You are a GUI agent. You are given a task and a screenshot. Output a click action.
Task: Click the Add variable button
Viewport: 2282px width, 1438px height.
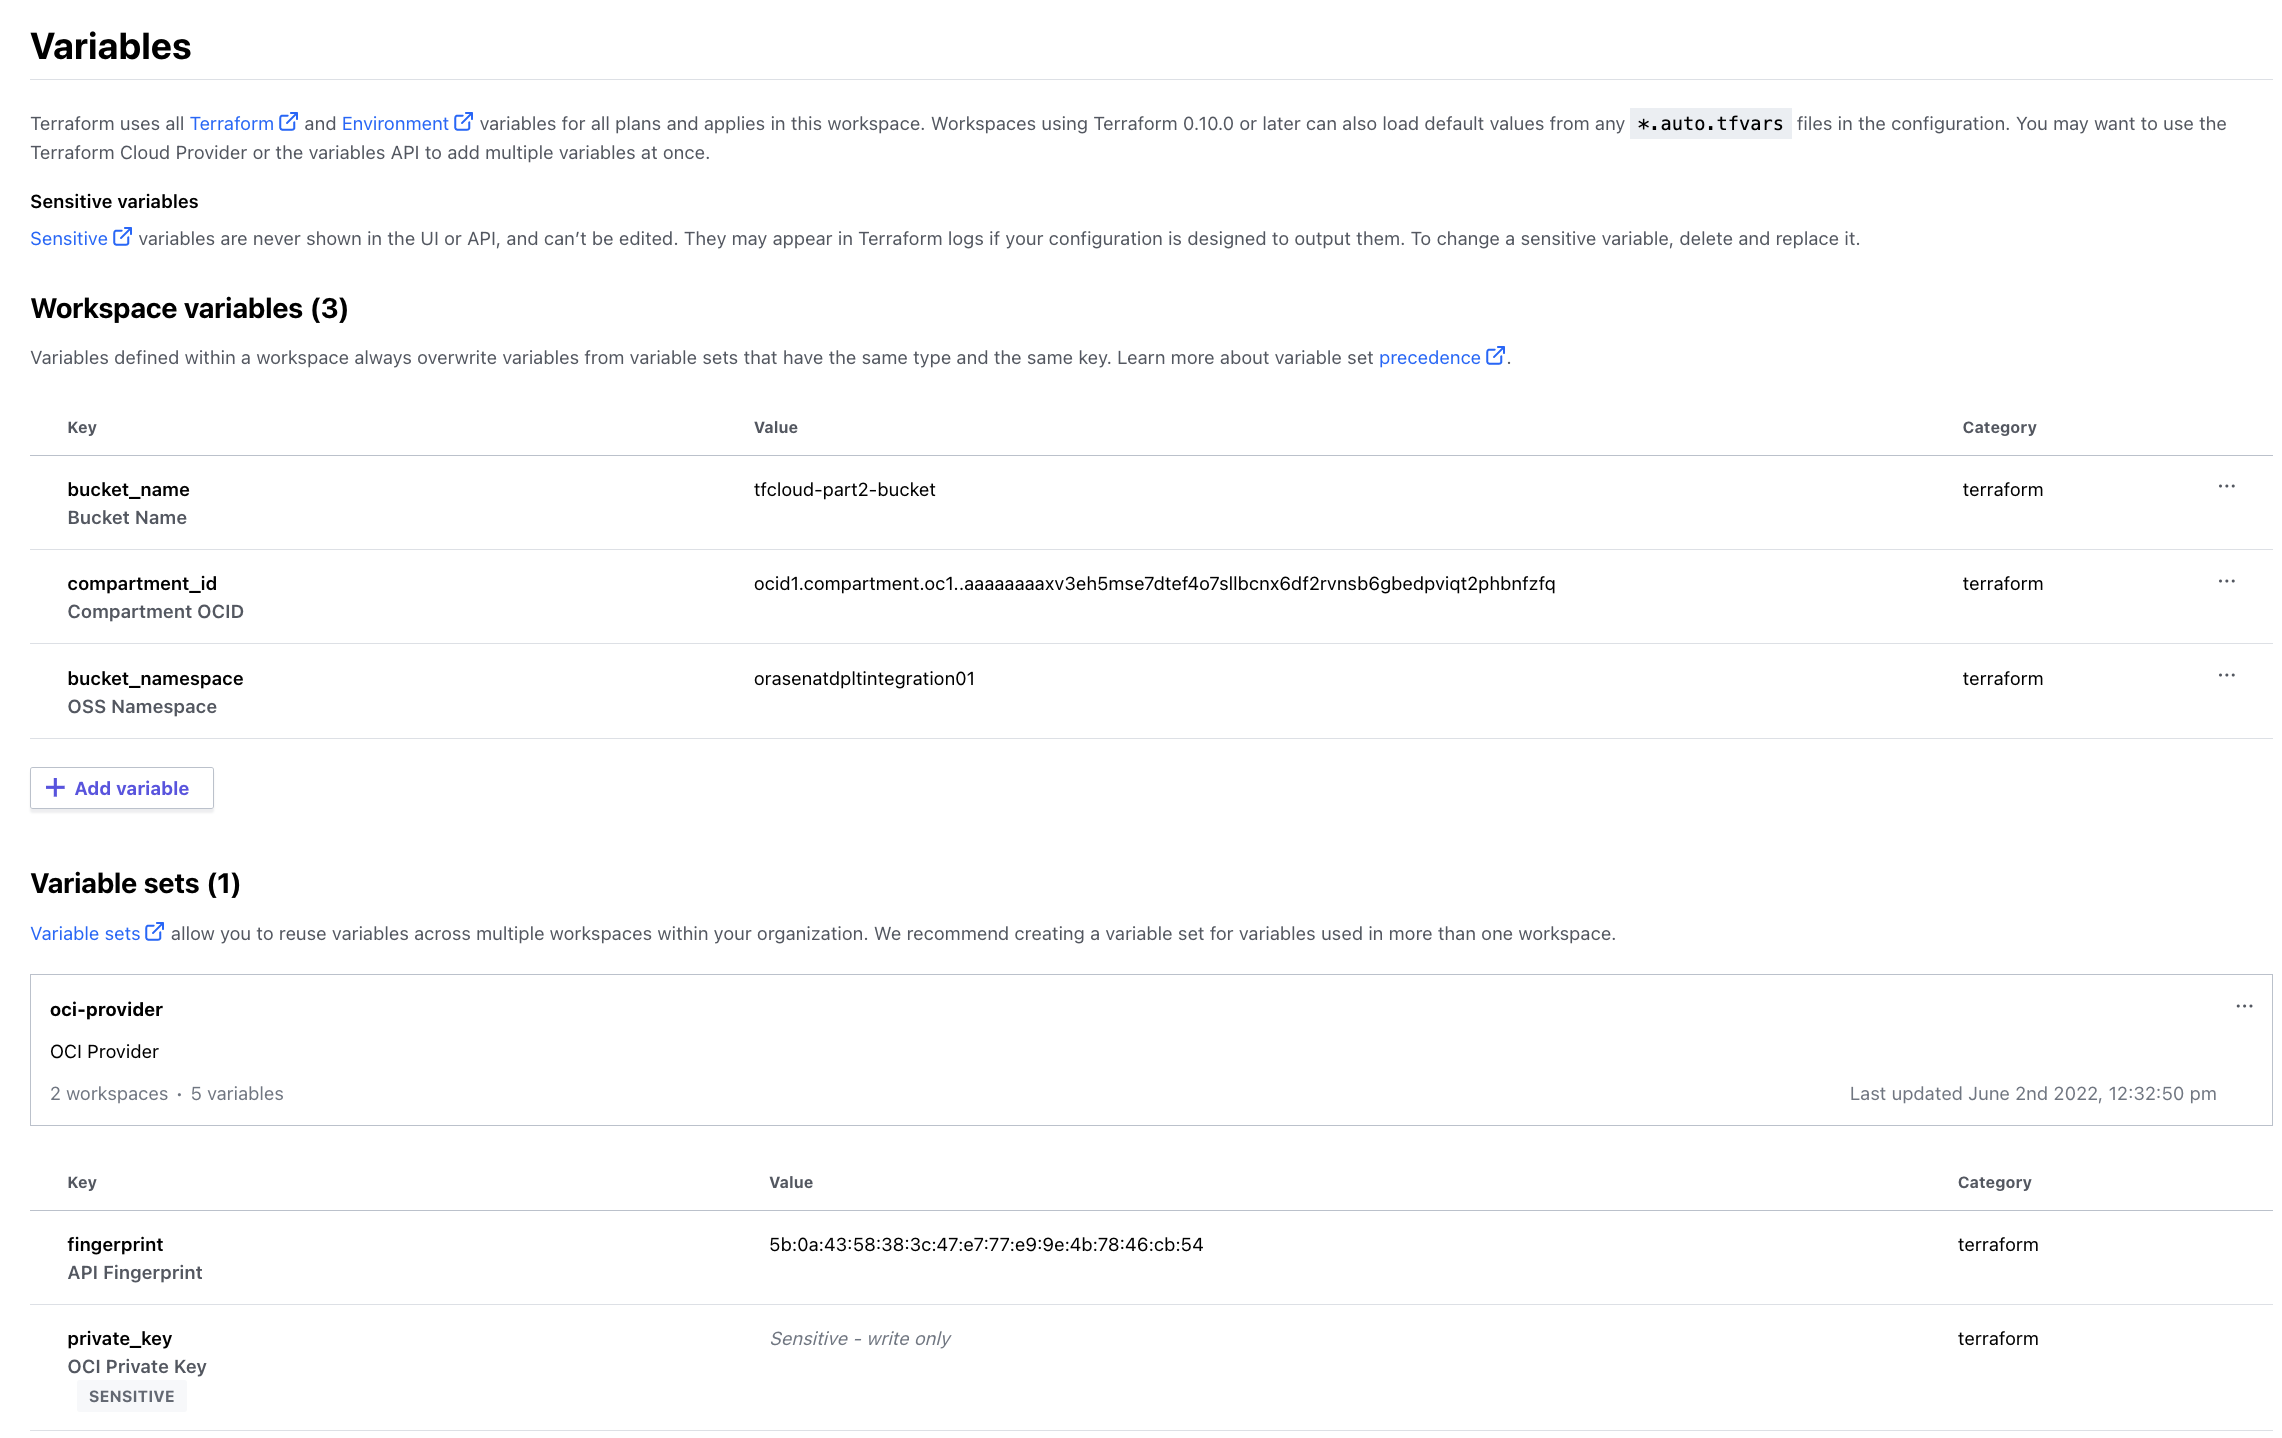[122, 788]
